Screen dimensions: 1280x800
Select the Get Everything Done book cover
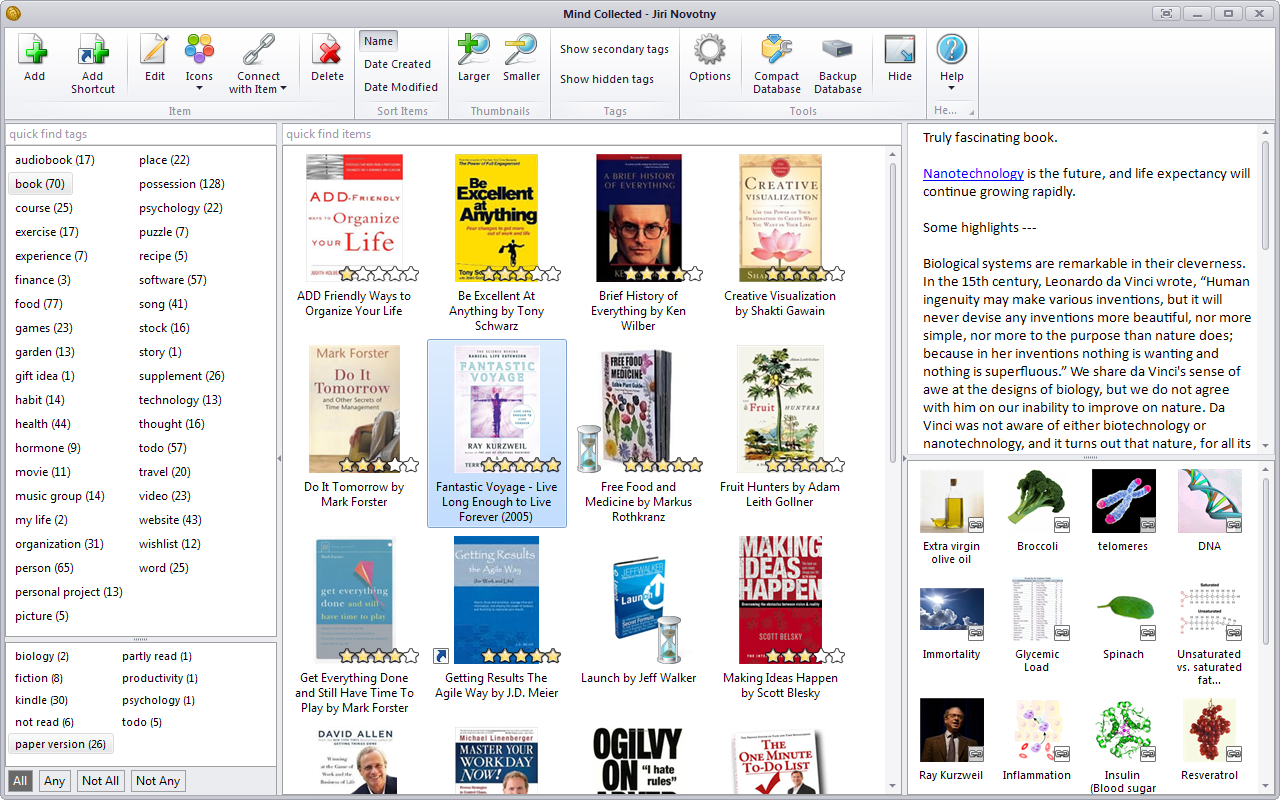point(354,600)
